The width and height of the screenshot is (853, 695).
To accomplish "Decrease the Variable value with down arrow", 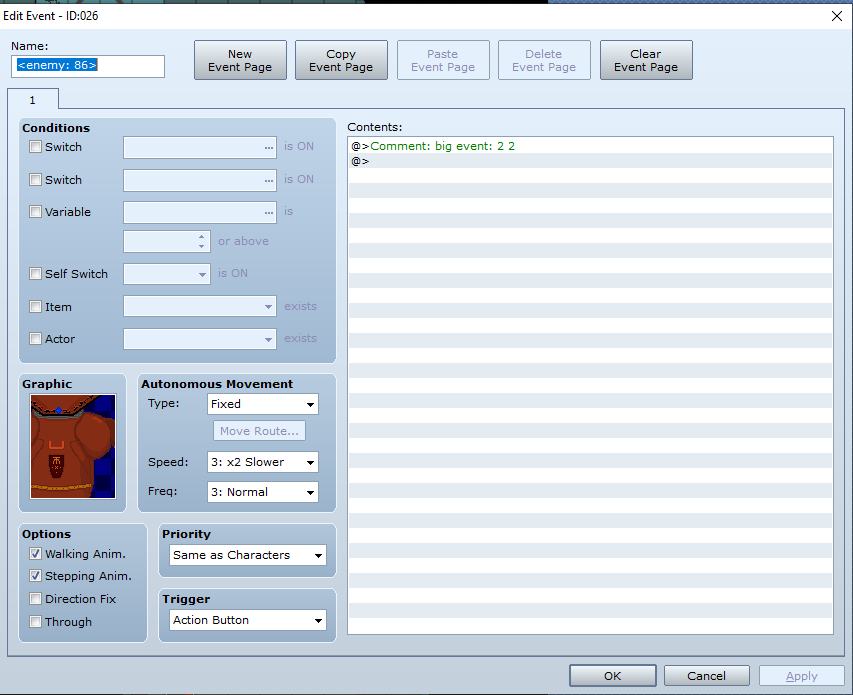I will (201, 246).
